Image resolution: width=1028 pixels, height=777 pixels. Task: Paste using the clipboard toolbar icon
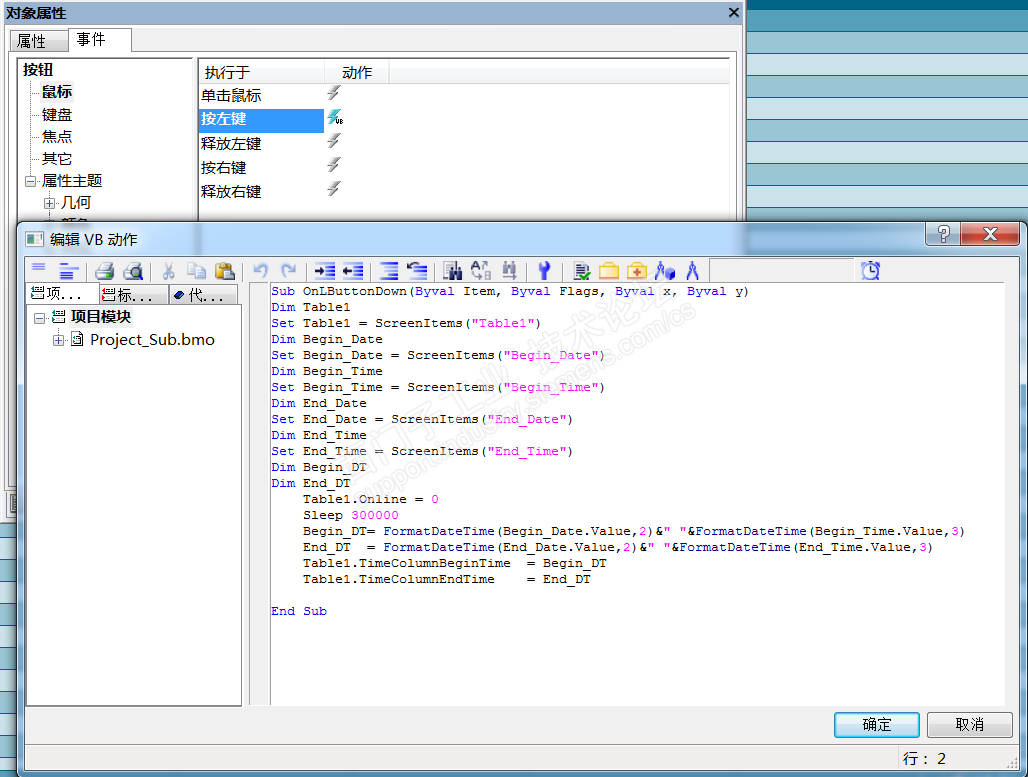[224, 270]
